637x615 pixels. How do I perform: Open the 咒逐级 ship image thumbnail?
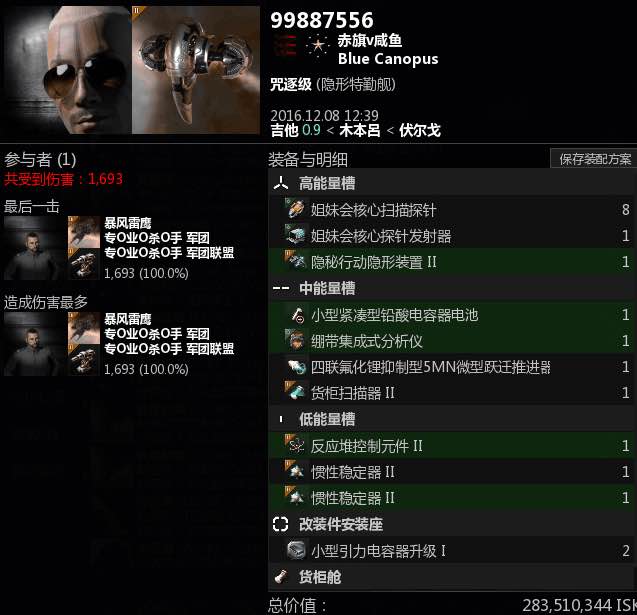[x=196, y=70]
